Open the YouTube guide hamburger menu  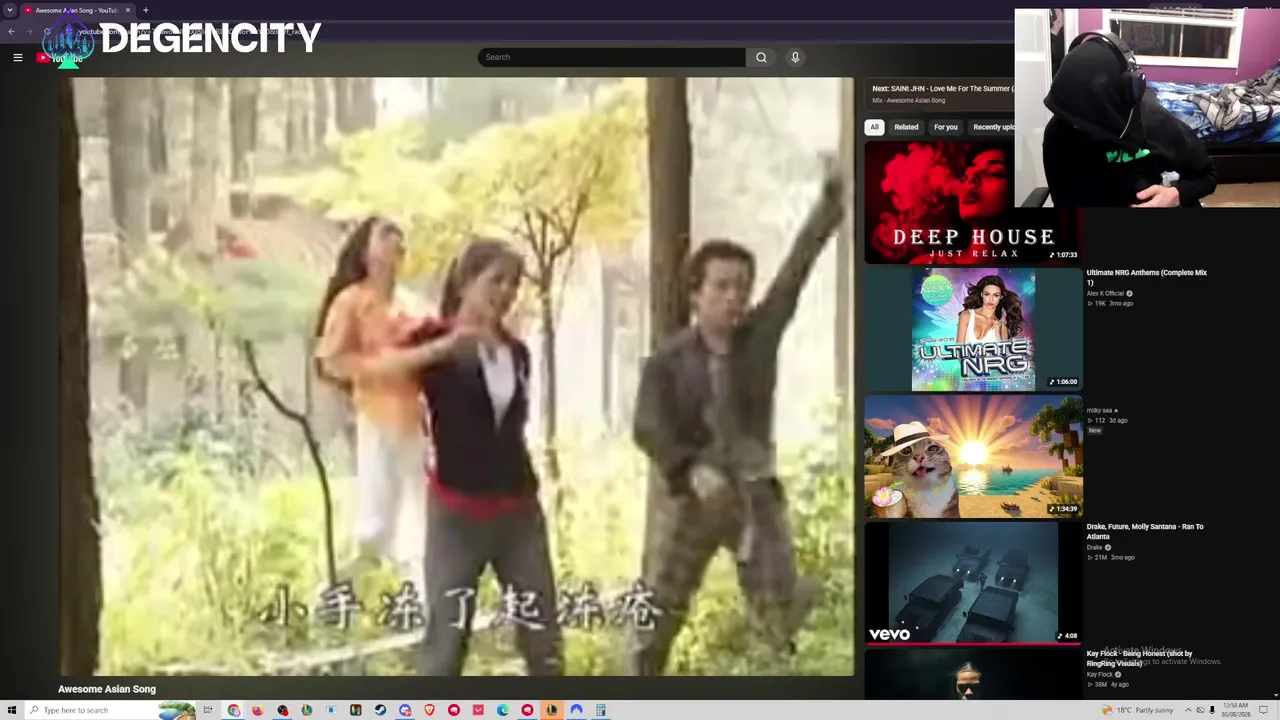[18, 57]
